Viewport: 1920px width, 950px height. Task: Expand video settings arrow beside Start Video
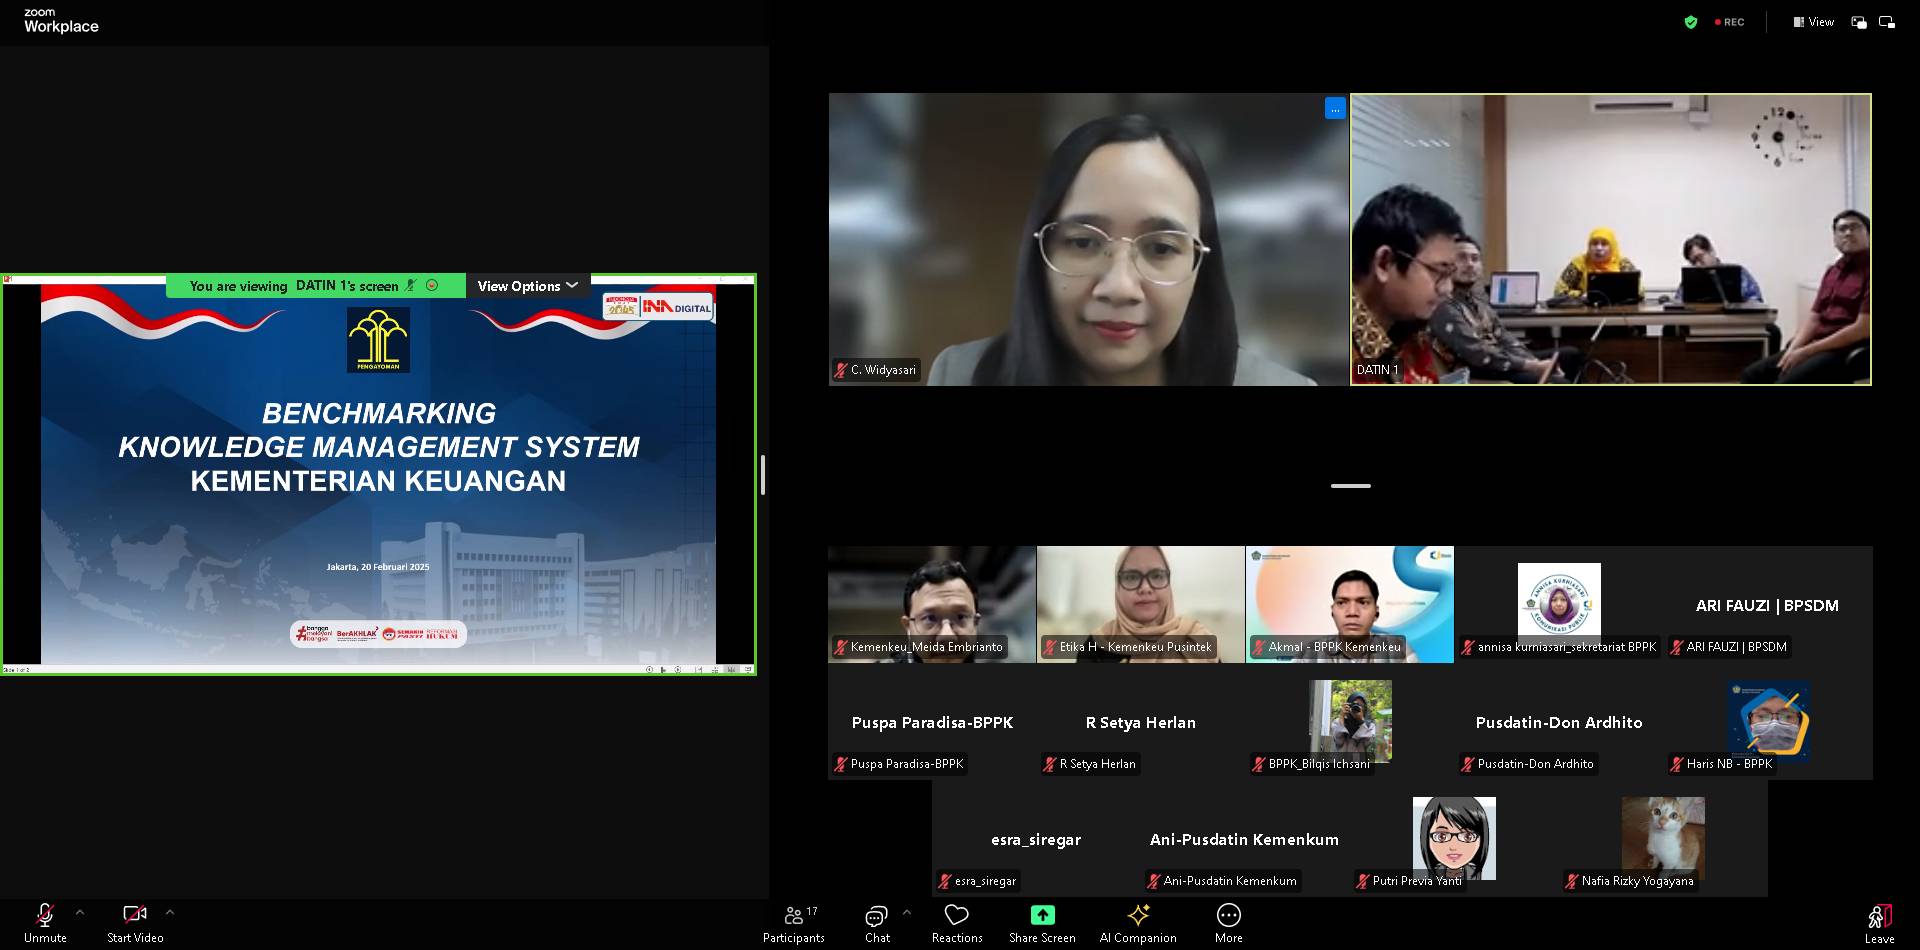click(x=170, y=912)
